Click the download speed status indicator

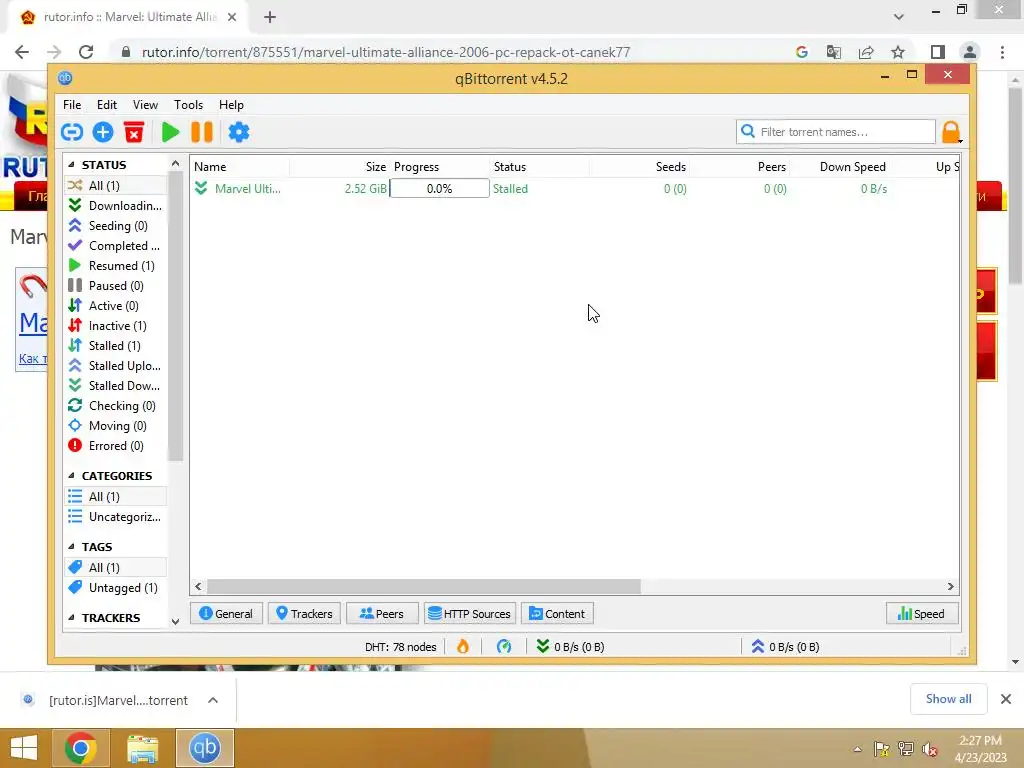coord(570,647)
